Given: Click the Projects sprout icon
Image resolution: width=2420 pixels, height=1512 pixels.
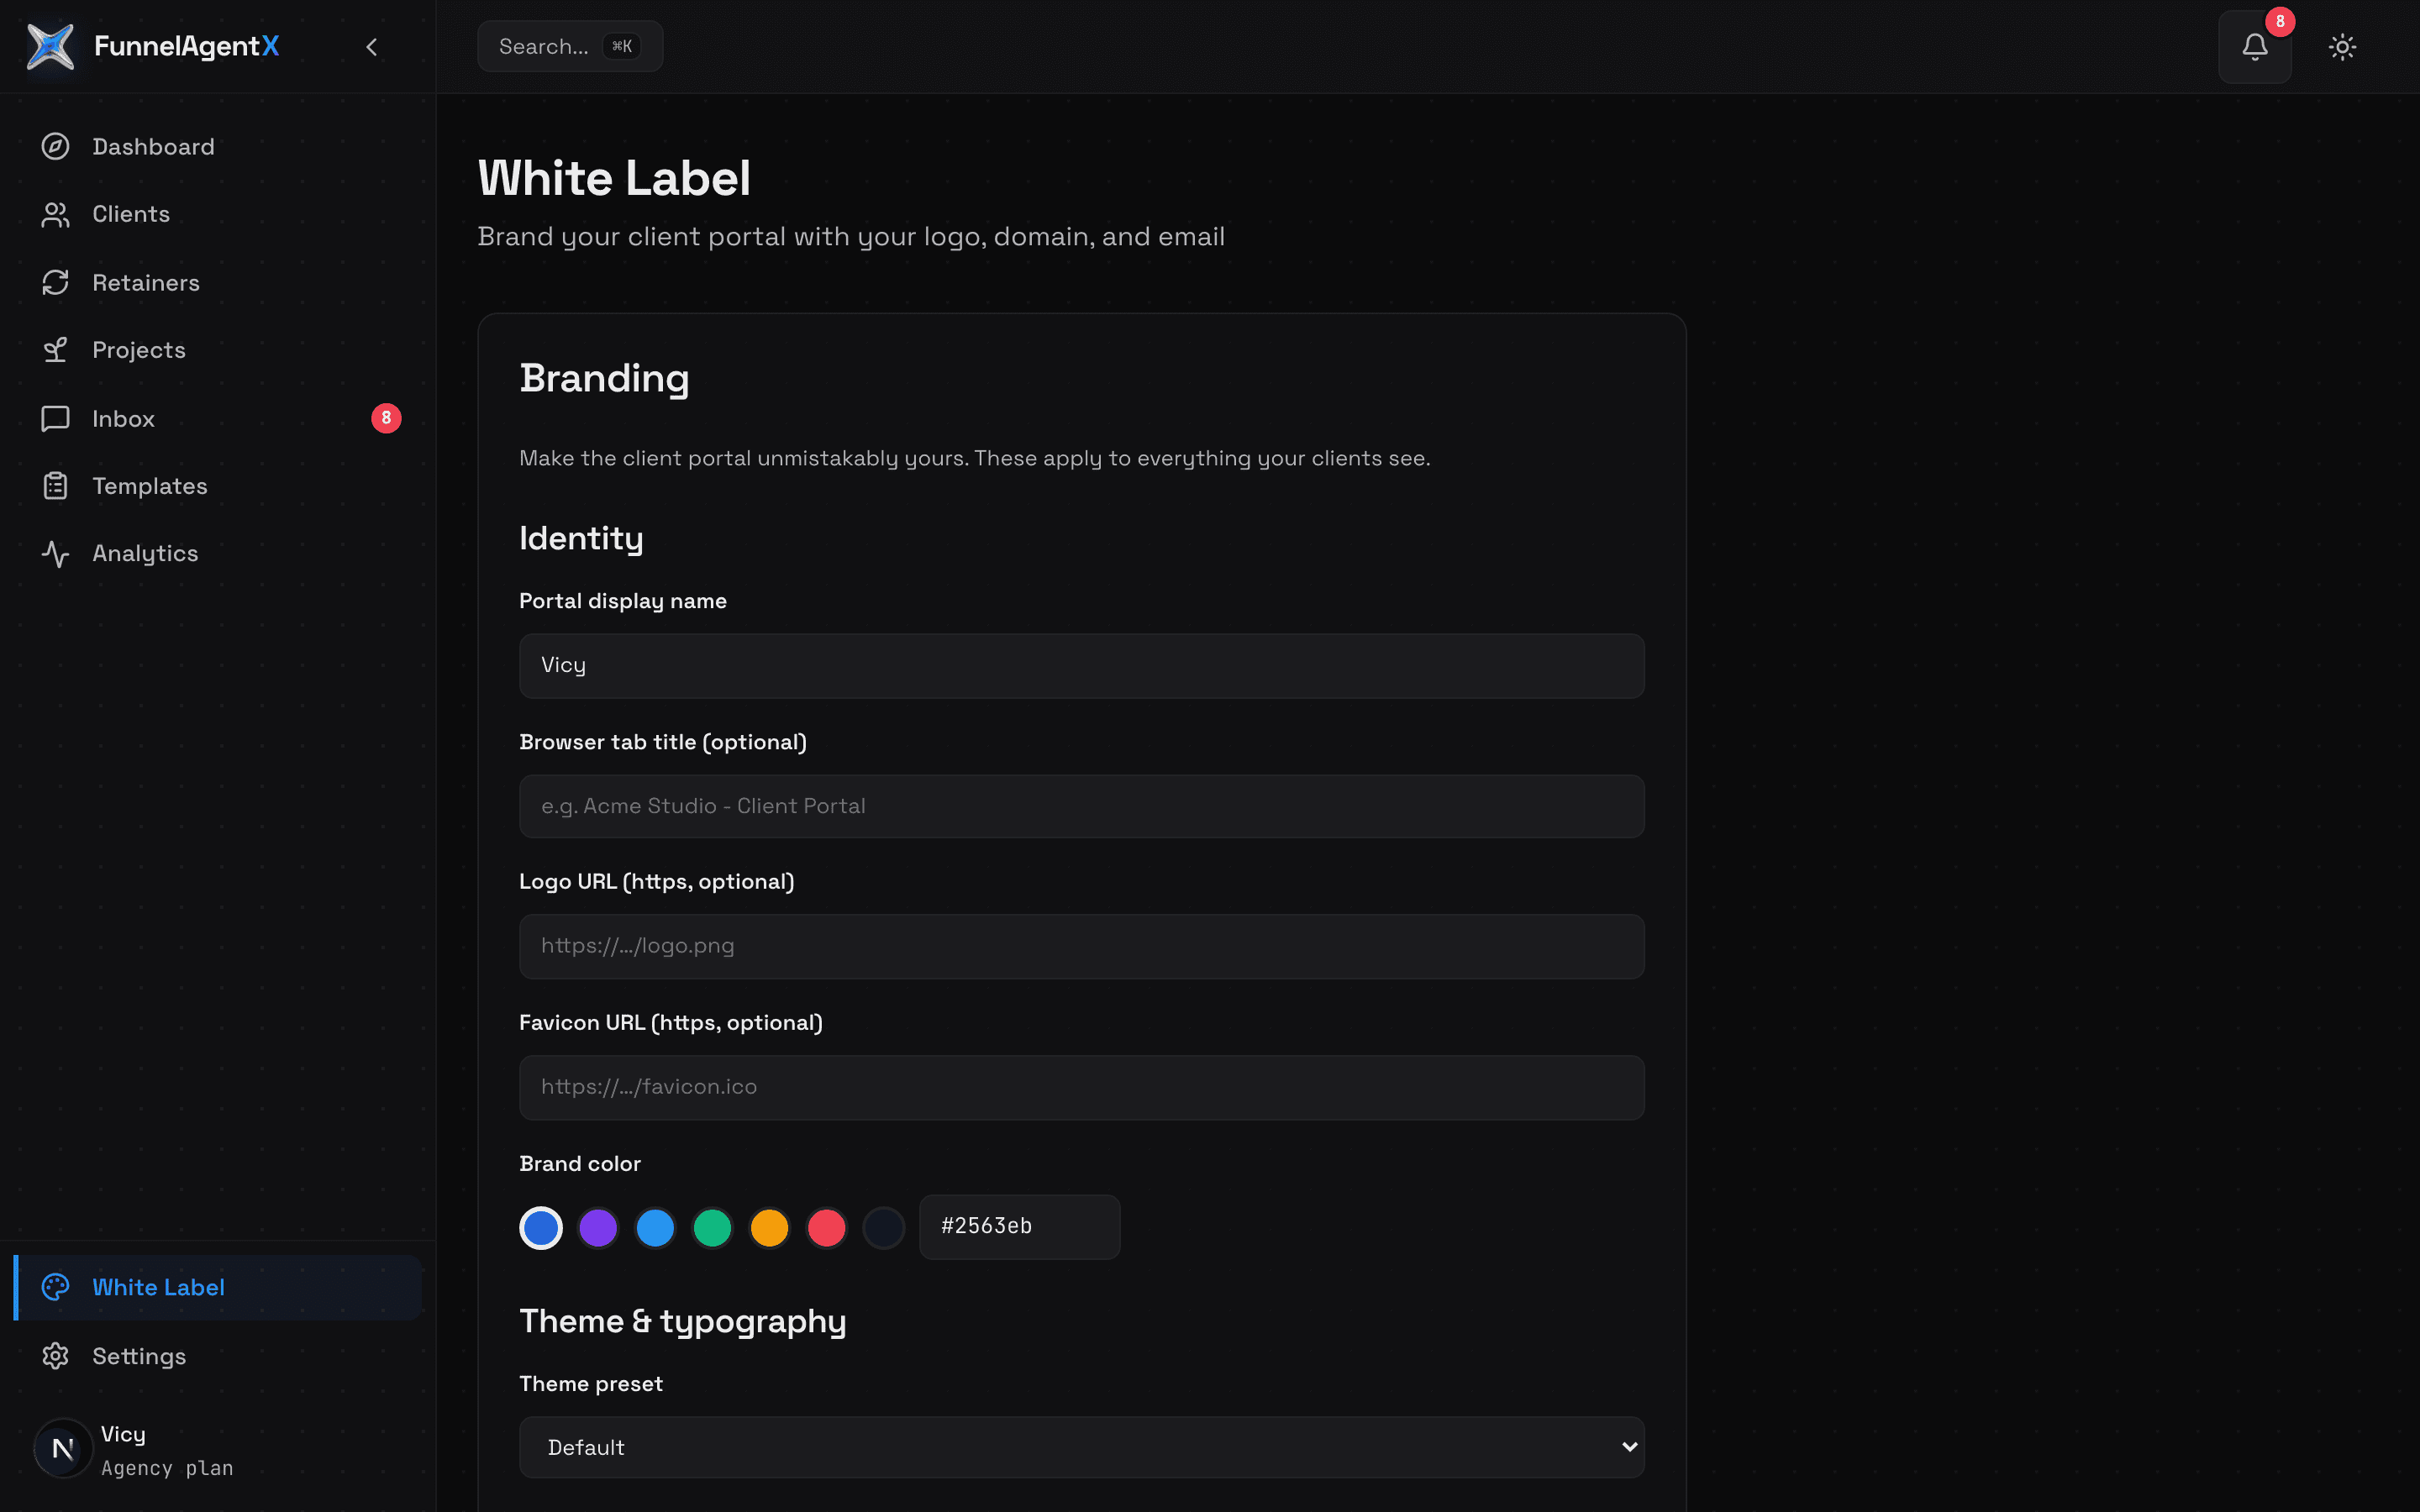Looking at the screenshot, I should (55, 350).
